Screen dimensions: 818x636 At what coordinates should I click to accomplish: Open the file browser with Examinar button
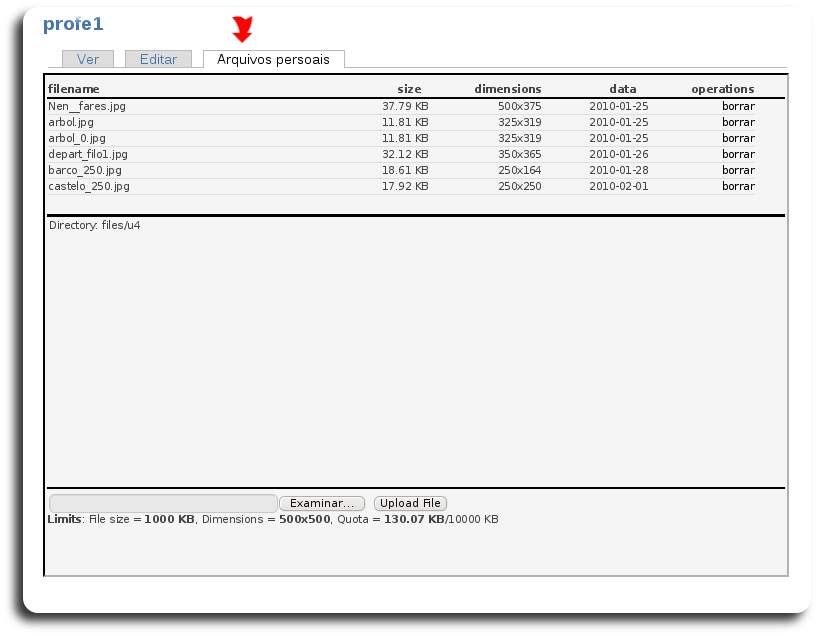click(321, 503)
